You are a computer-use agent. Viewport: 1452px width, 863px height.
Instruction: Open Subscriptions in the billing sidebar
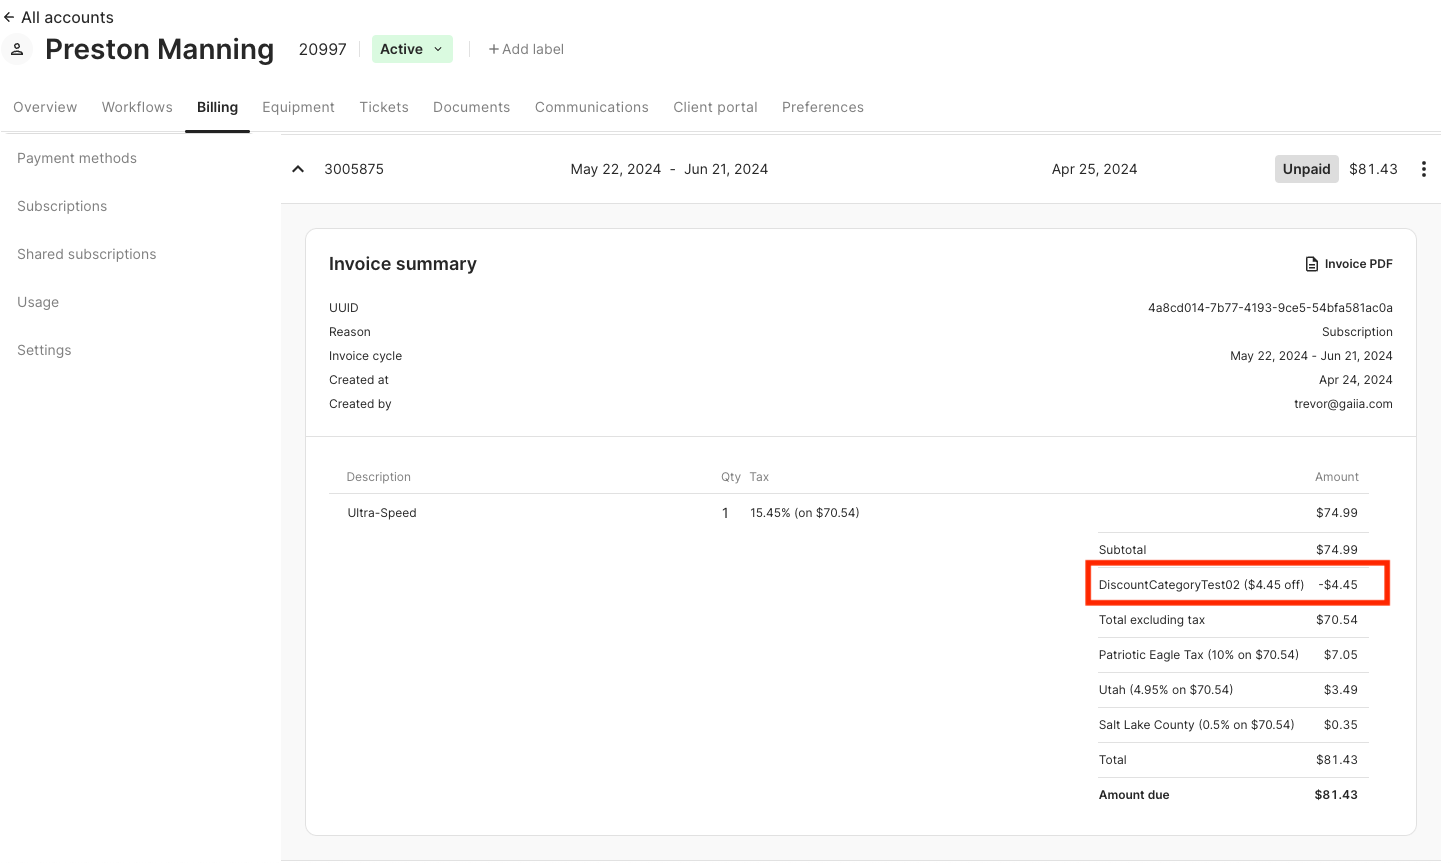pos(62,206)
